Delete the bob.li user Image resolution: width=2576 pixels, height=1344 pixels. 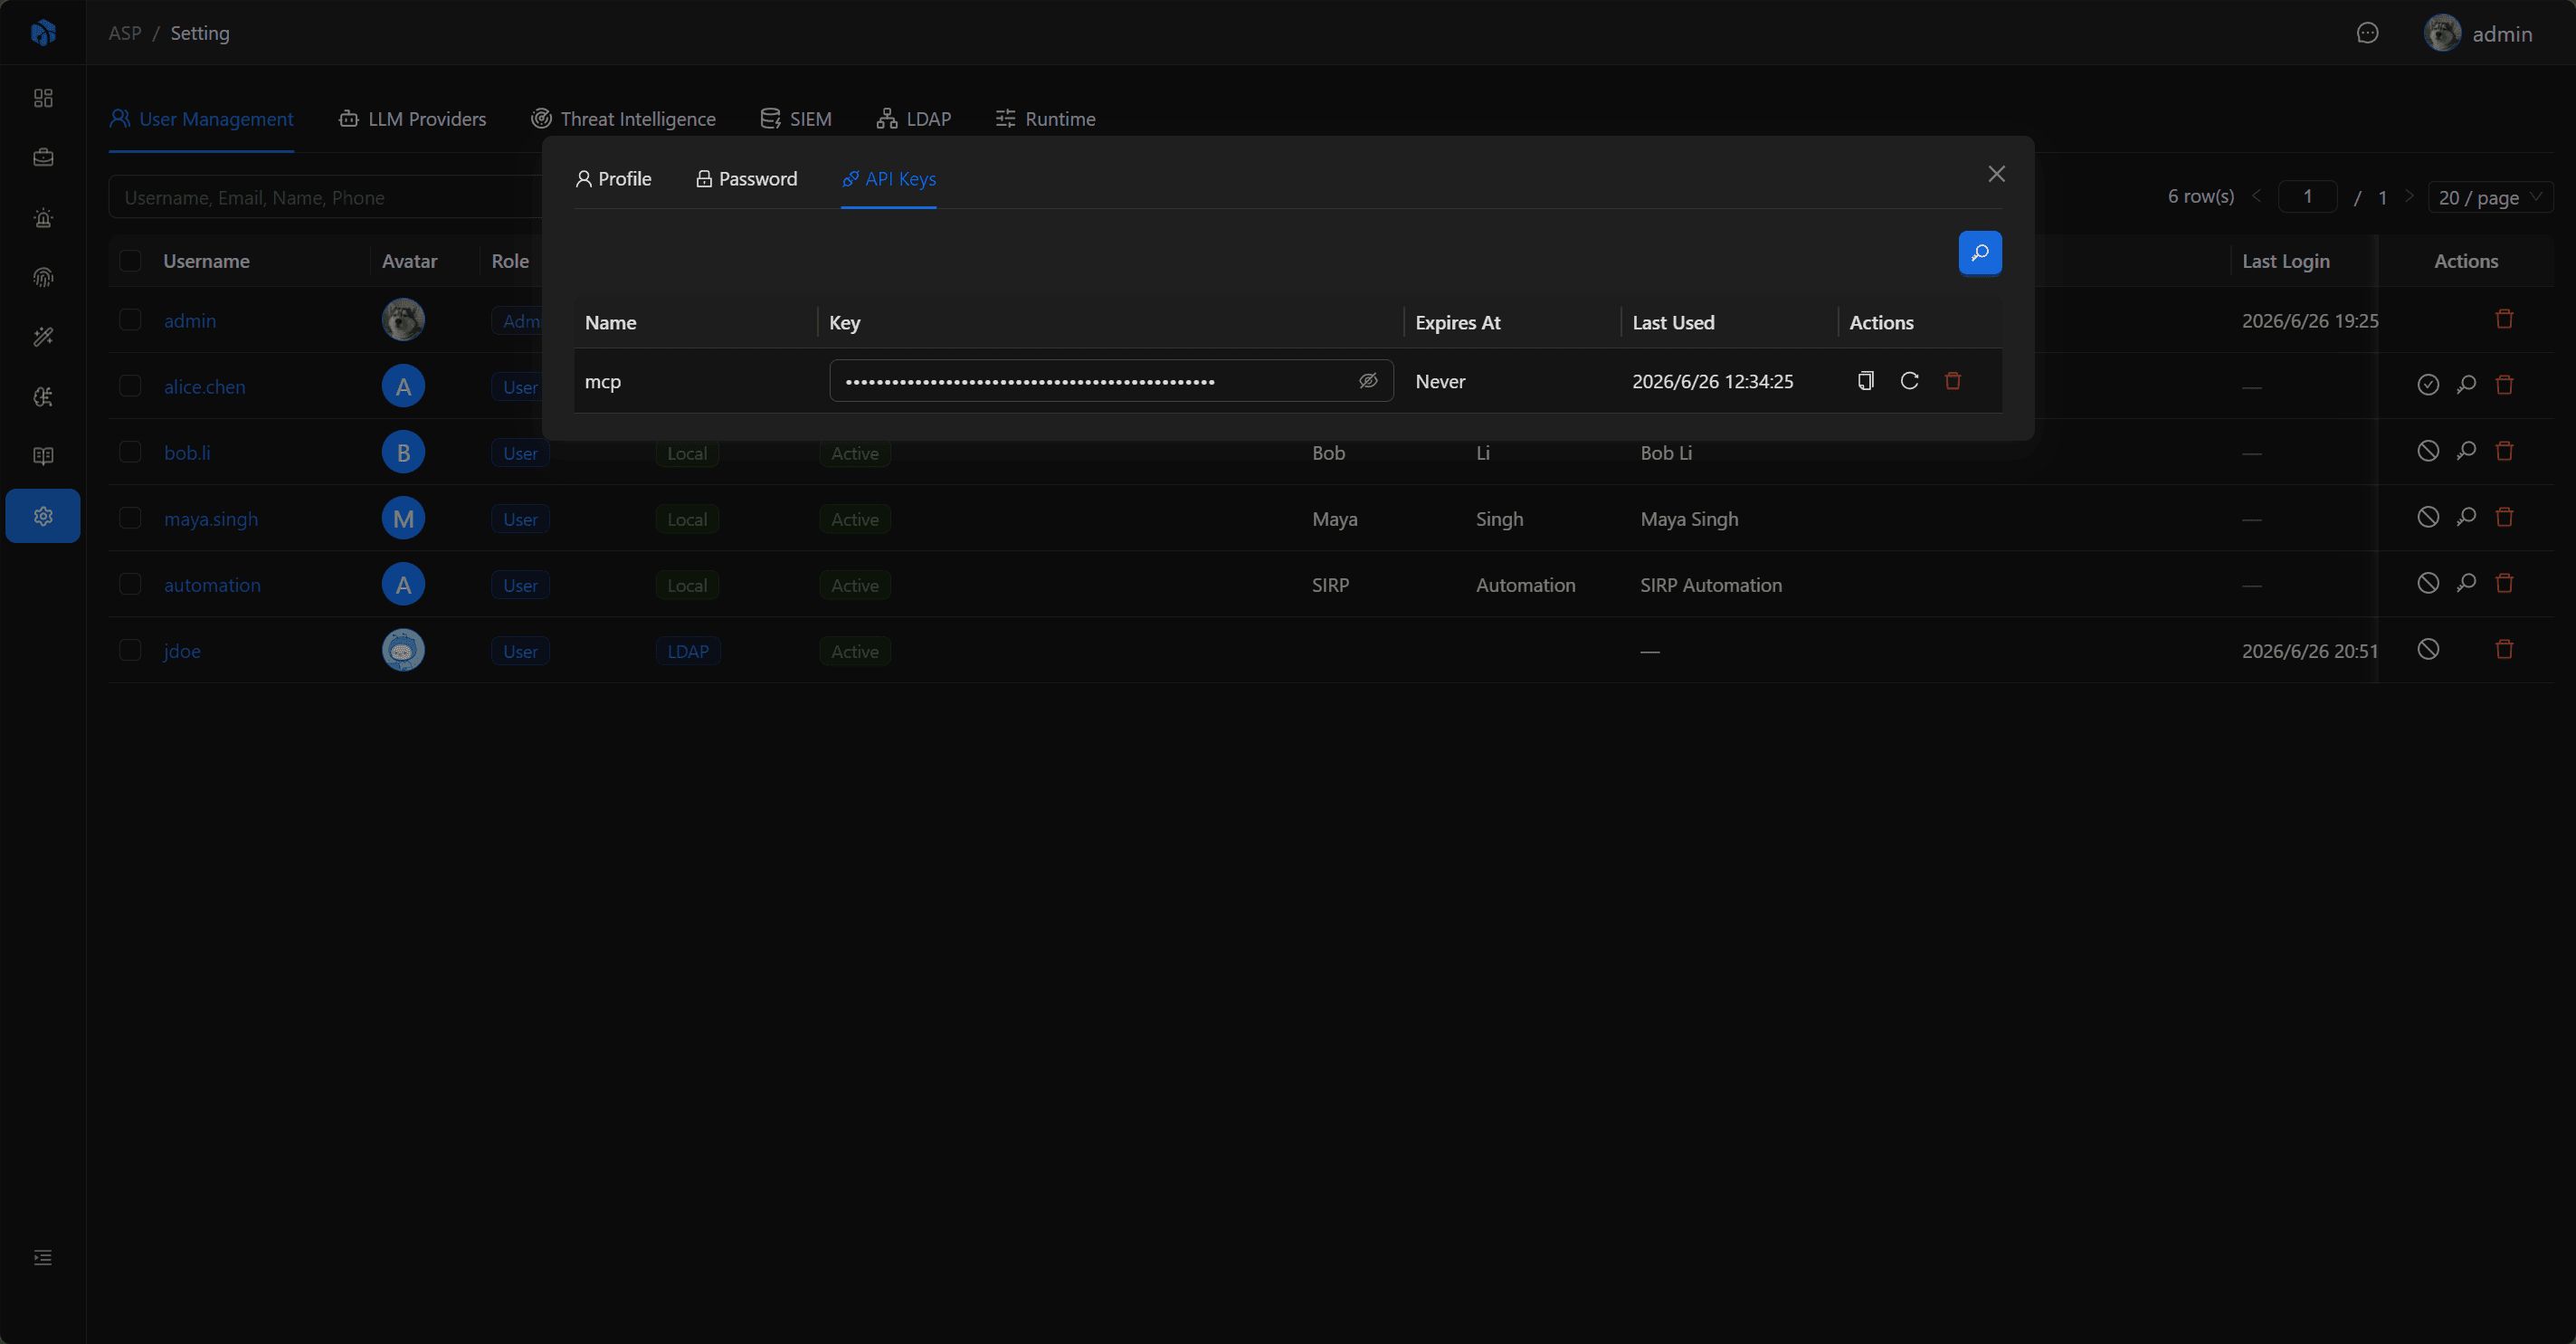pyautogui.click(x=2504, y=451)
